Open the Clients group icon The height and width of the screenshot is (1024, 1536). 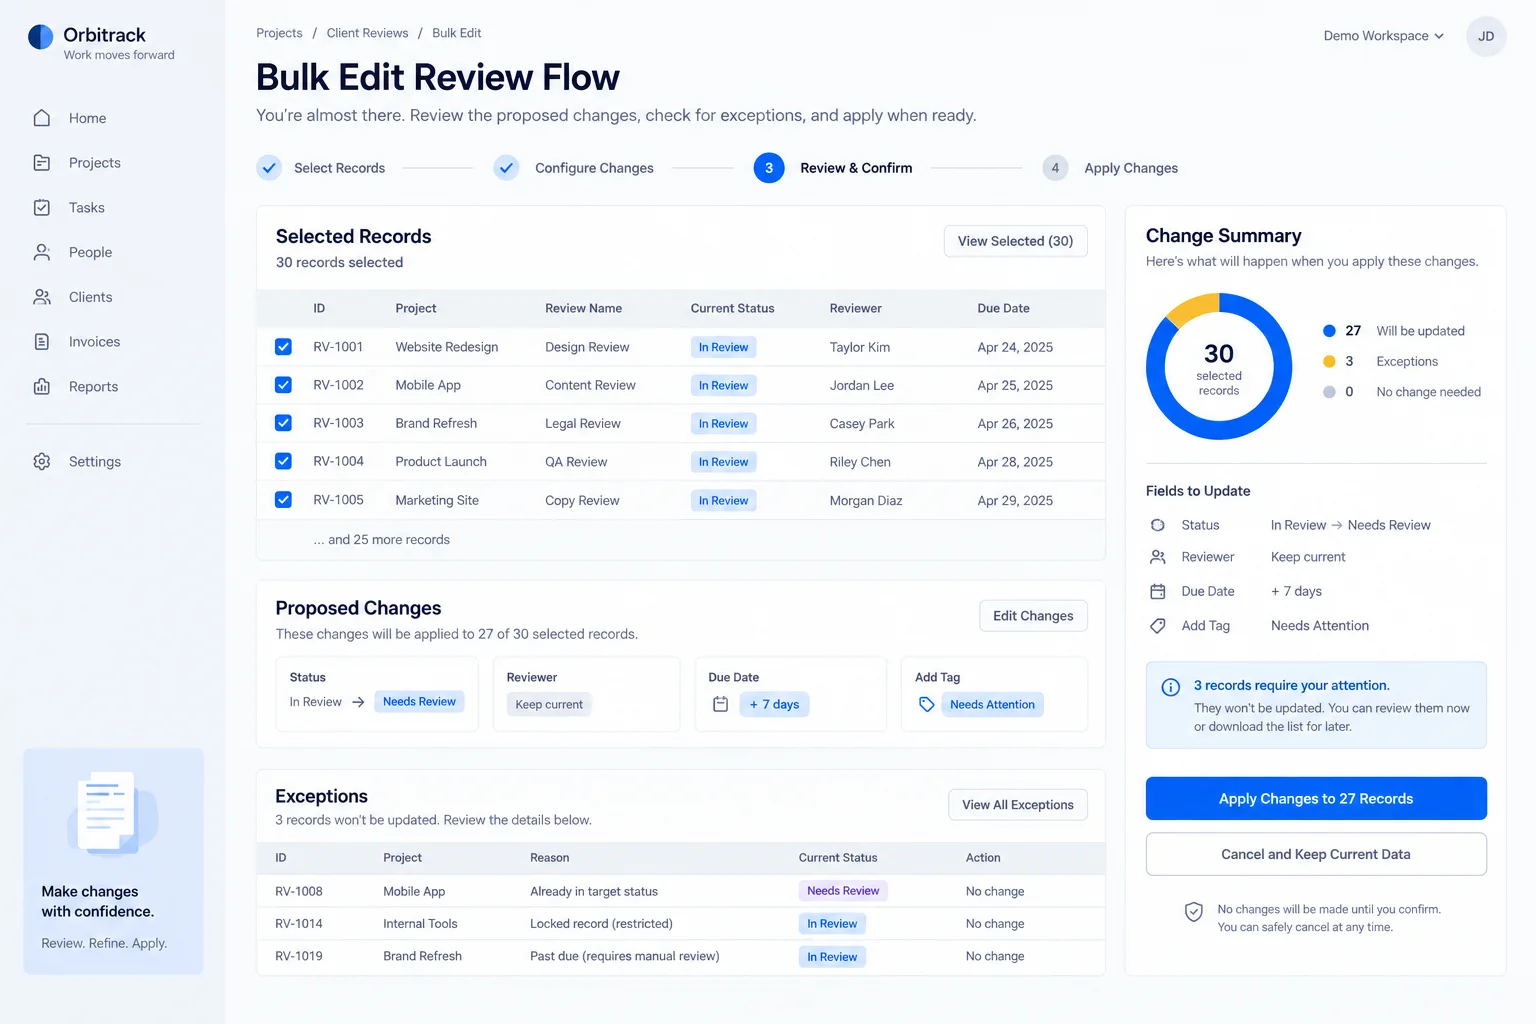[42, 297]
